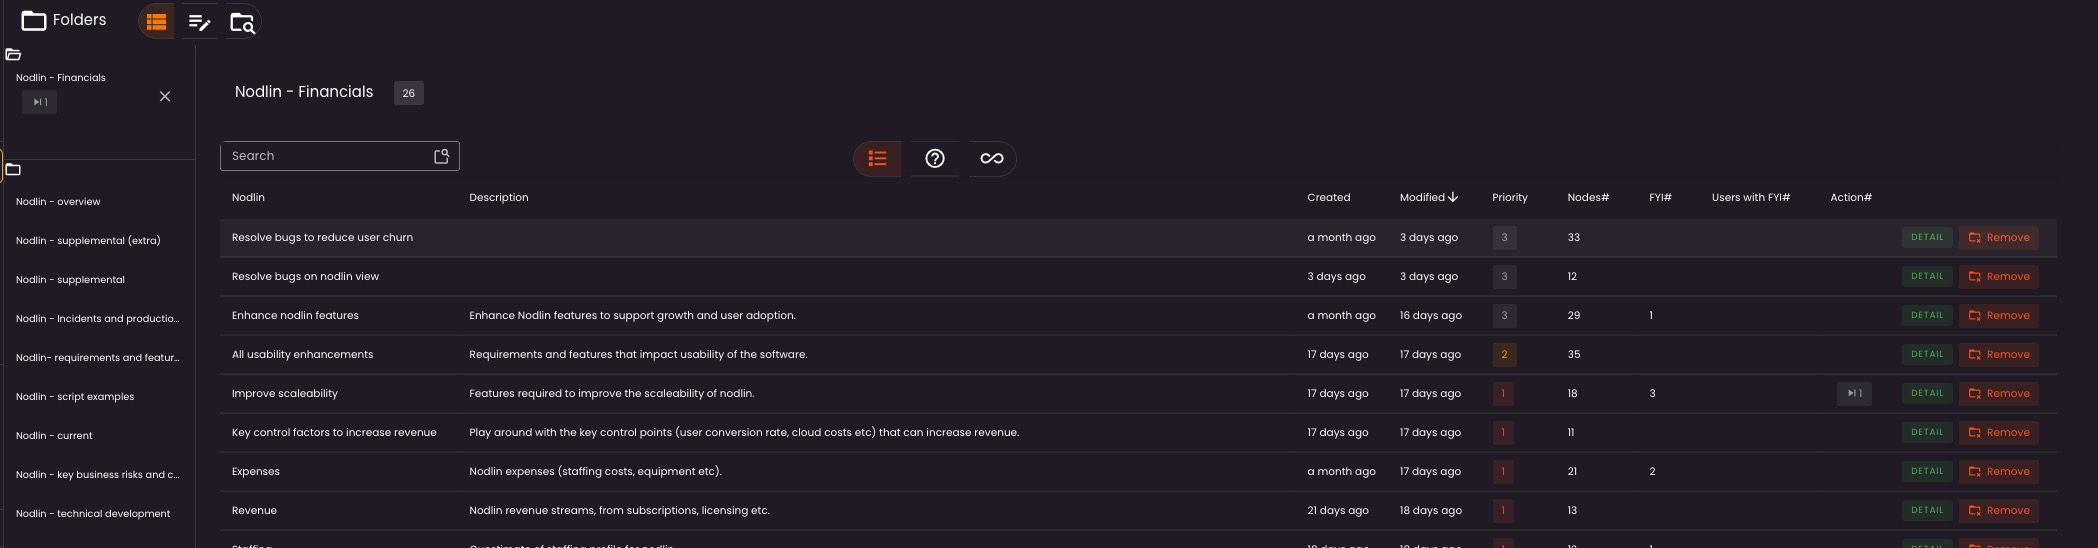The width and height of the screenshot is (2098, 548).
Task: Click the folder search icon in header
Action: coord(242,22)
